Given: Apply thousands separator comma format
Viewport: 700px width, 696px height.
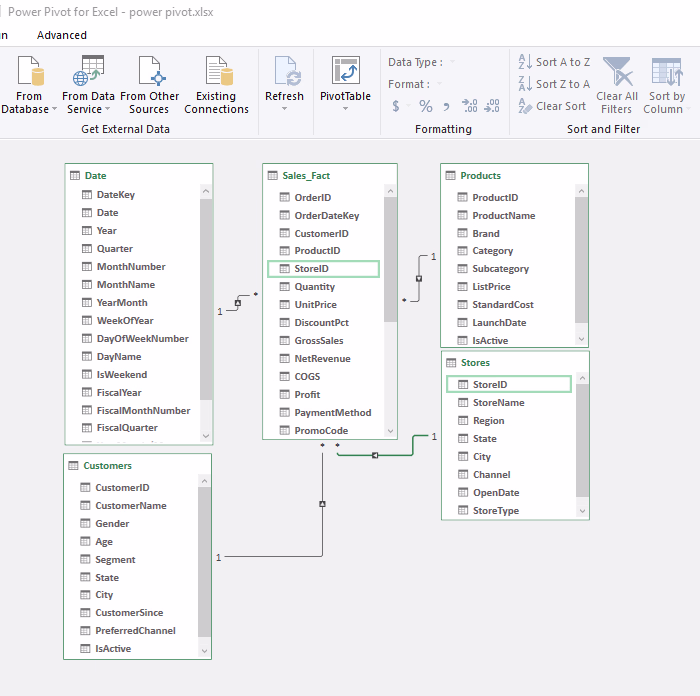Looking at the screenshot, I should [x=446, y=106].
